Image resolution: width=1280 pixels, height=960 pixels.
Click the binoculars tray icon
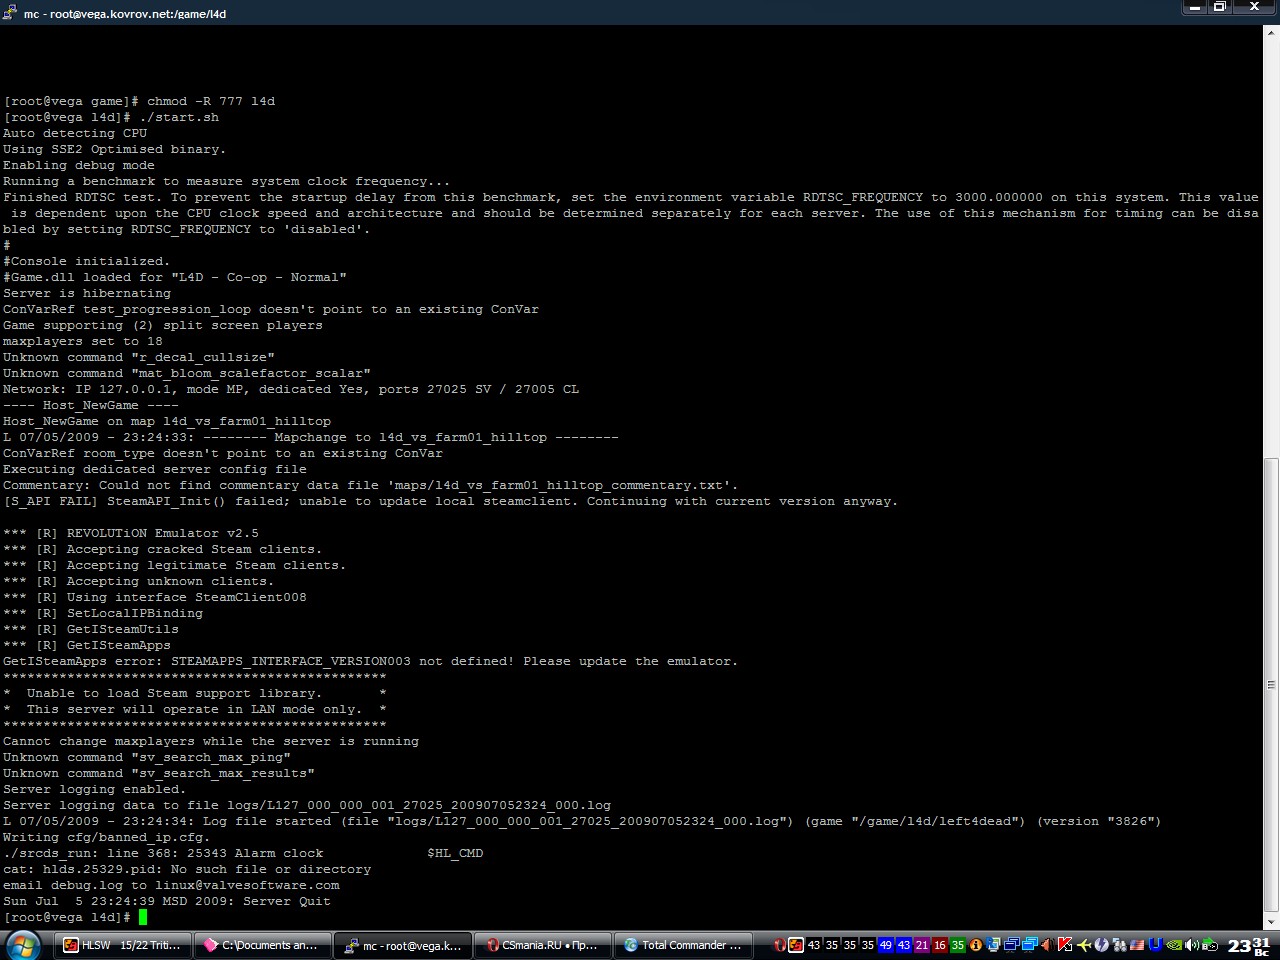click(1119, 945)
